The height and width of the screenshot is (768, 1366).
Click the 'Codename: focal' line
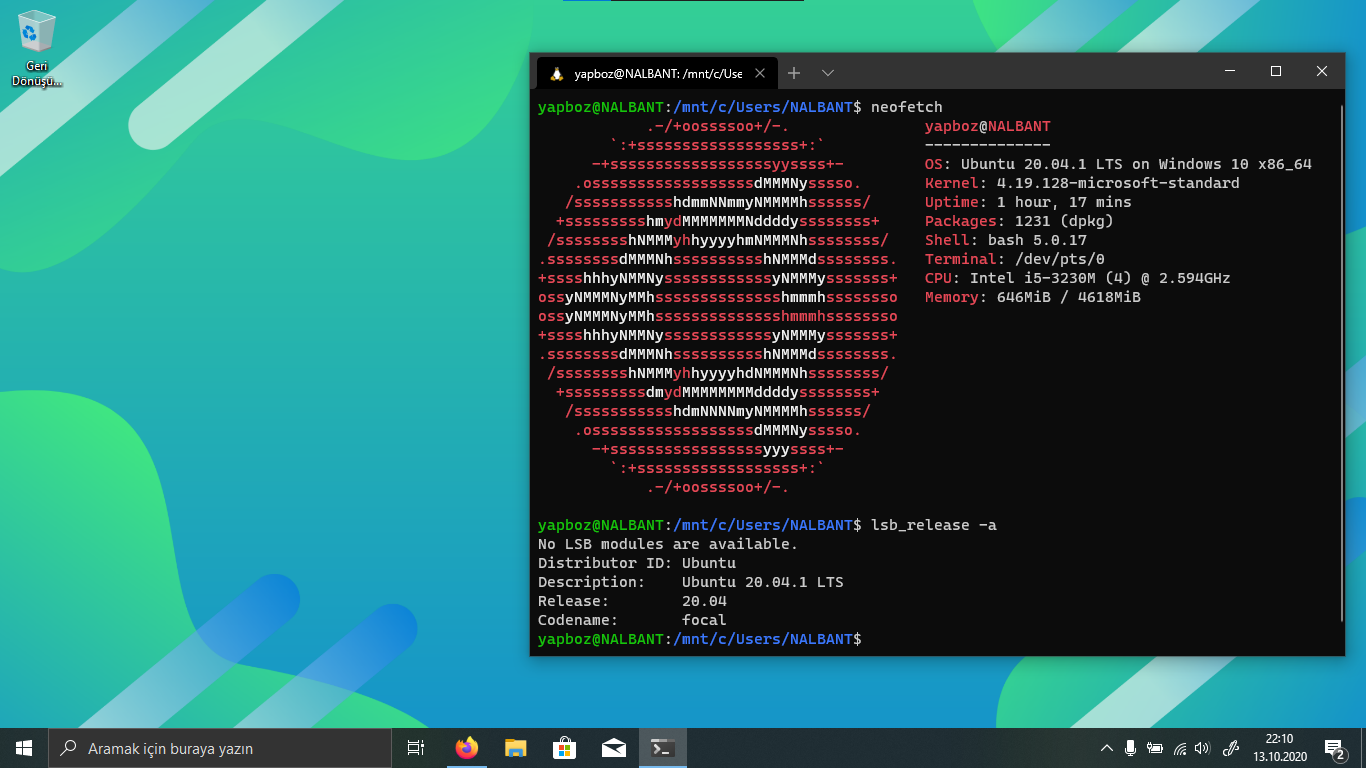632,620
